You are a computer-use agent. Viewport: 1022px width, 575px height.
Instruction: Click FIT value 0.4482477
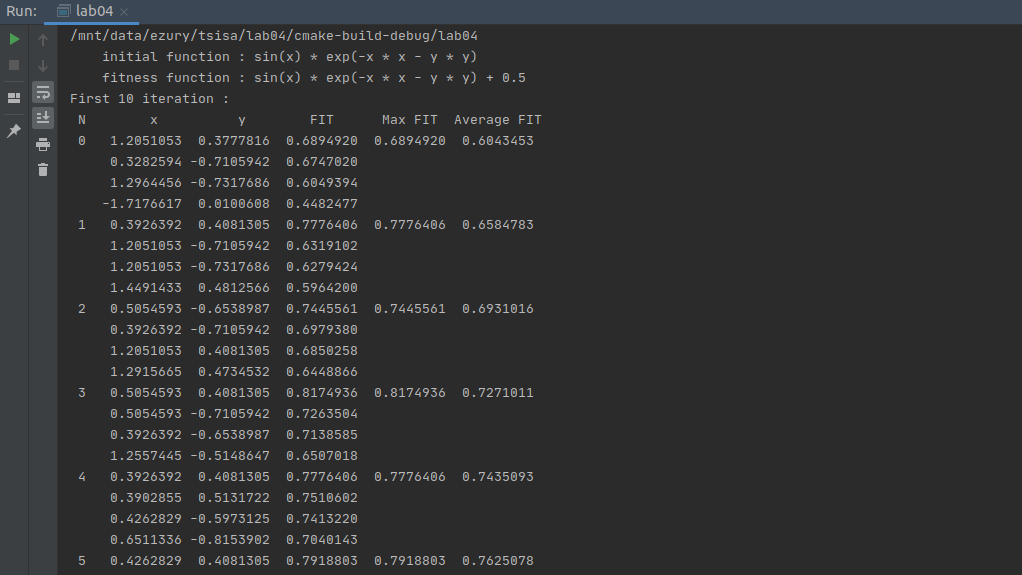[321, 204]
